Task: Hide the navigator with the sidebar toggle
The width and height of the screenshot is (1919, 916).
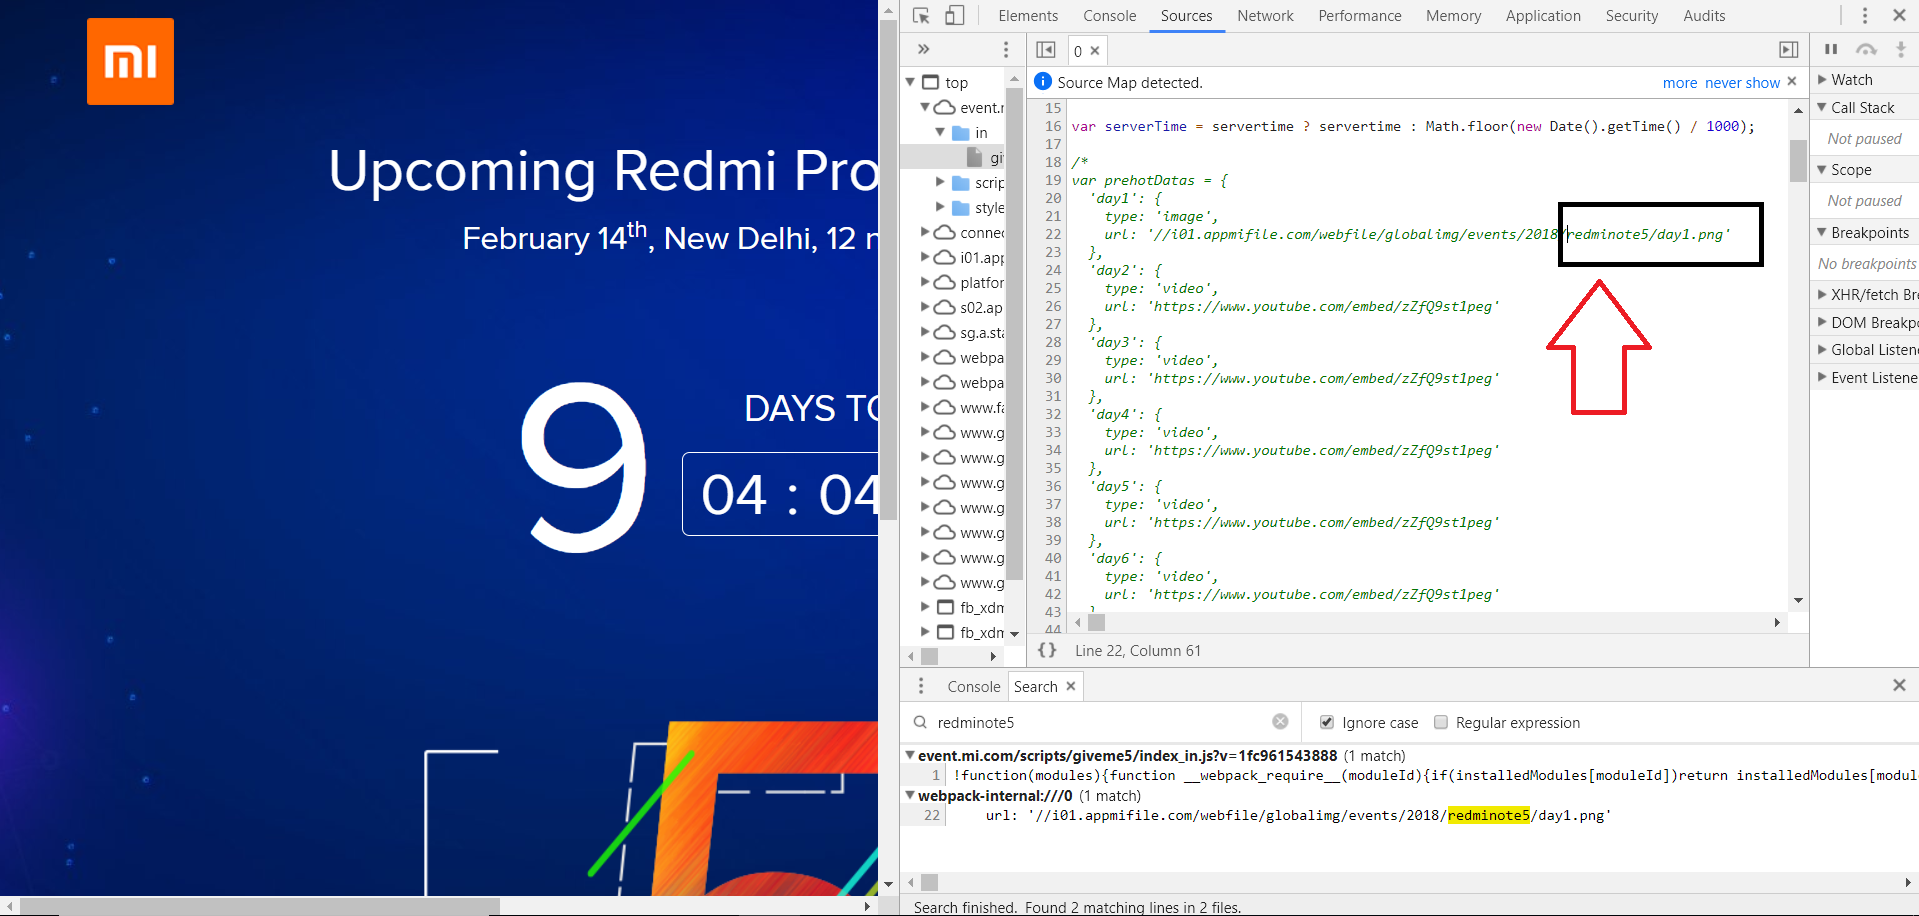Action: pyautogui.click(x=1046, y=50)
